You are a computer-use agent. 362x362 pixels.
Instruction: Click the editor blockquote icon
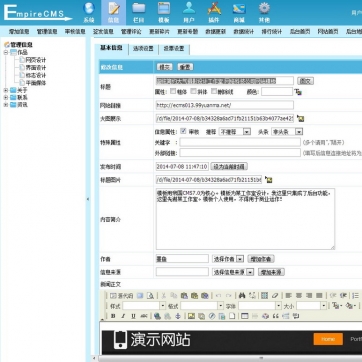pos(275,316)
